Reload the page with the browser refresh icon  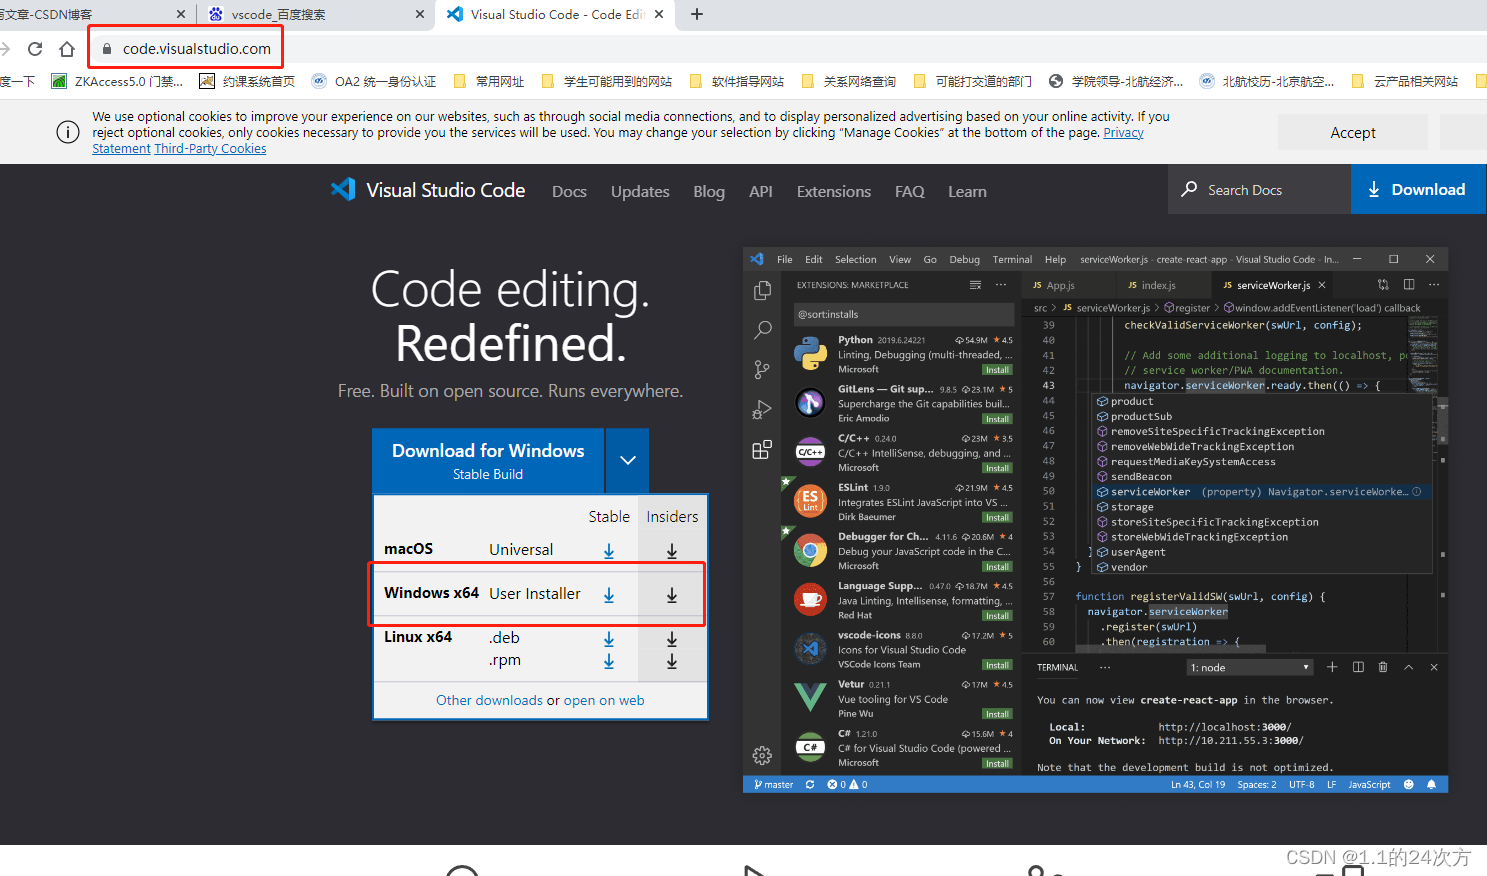pyautogui.click(x=35, y=48)
